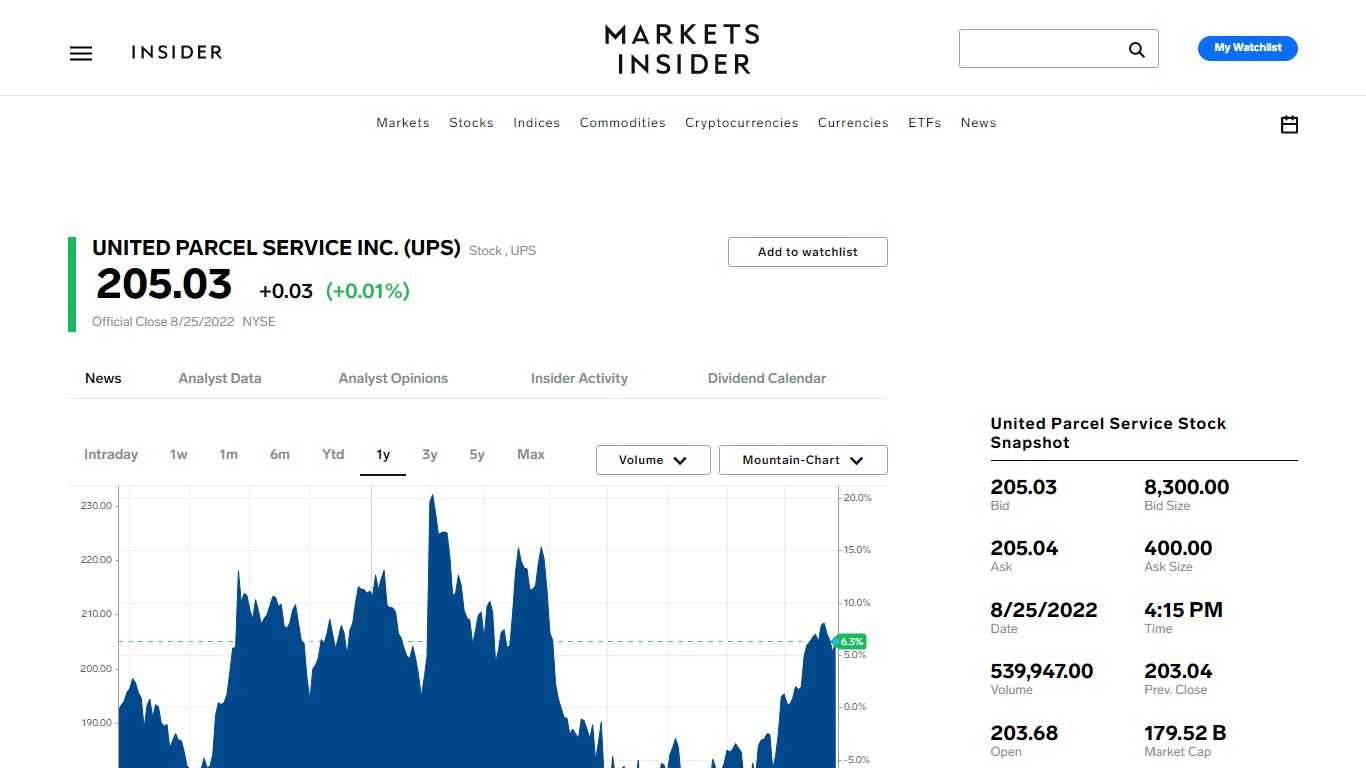
Task: Select the Intraday chart range
Action: tap(111, 454)
